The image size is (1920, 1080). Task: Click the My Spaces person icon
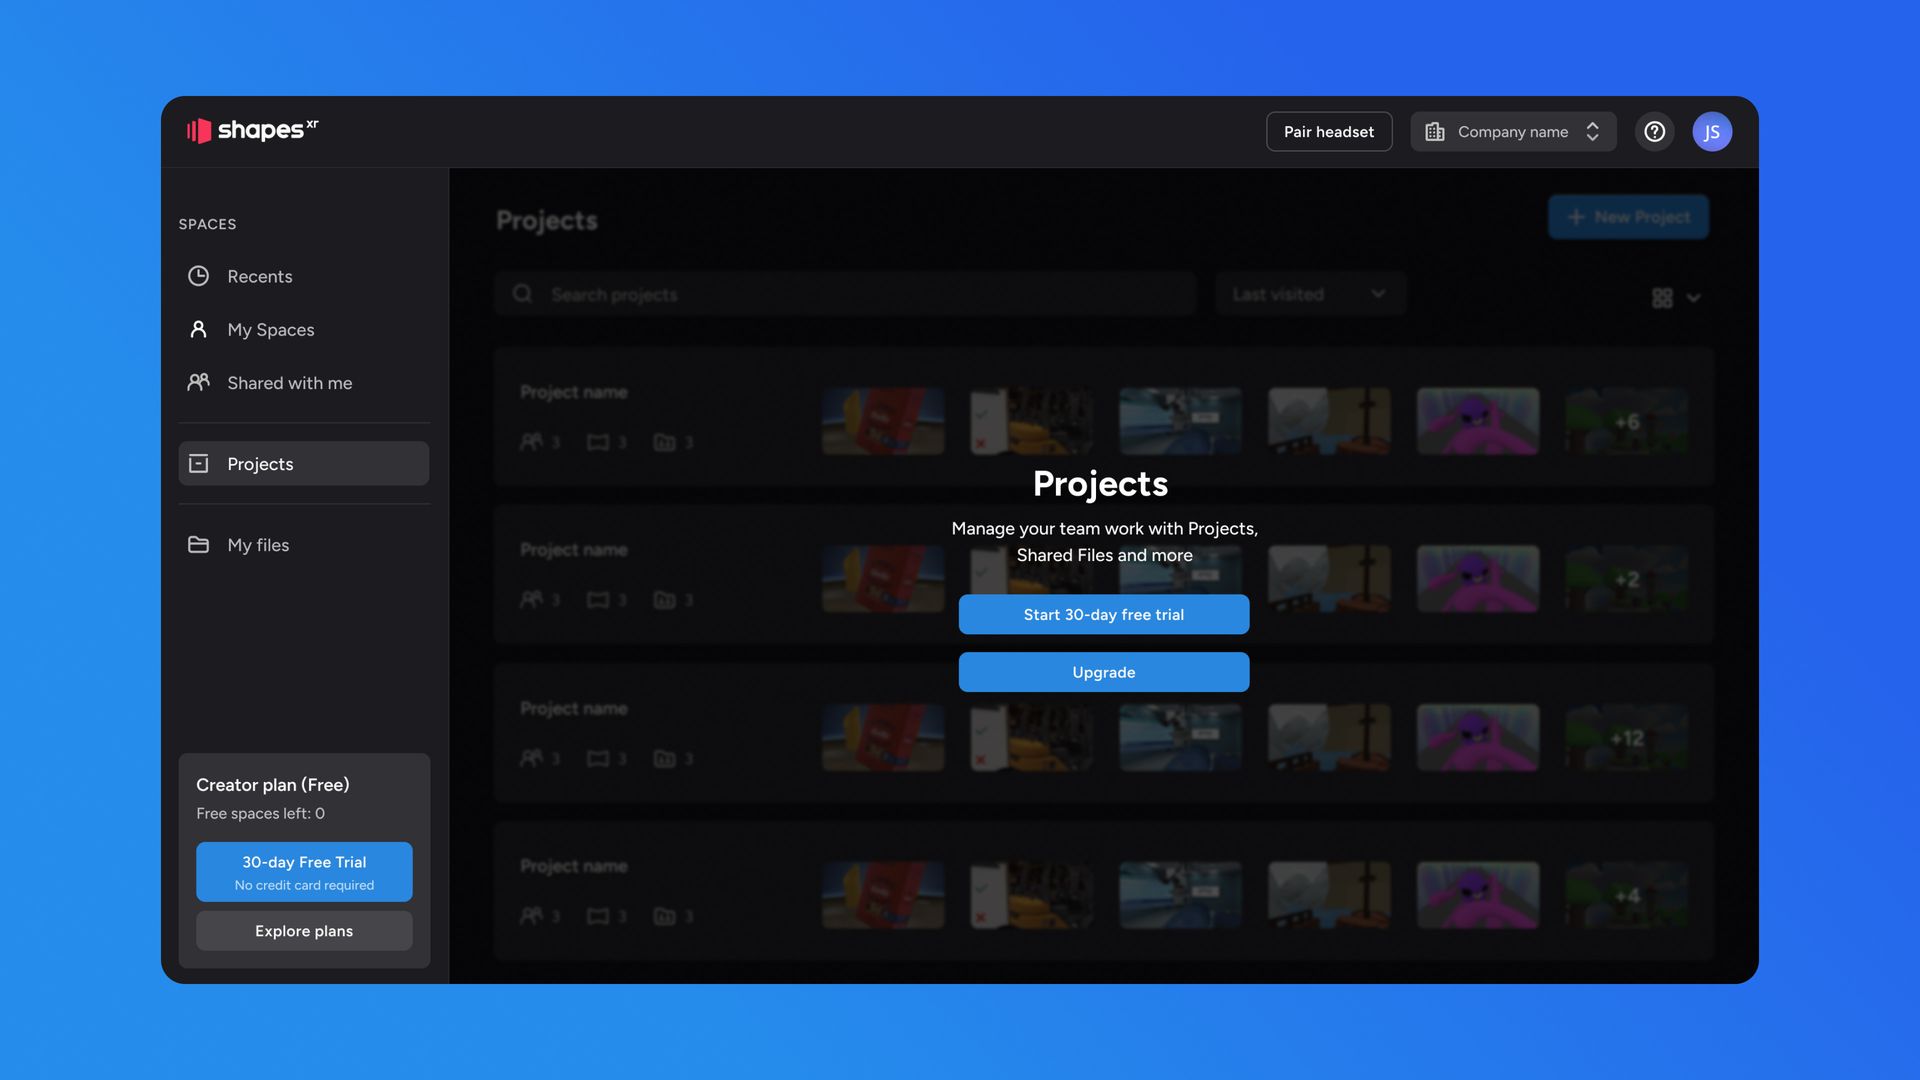[199, 329]
